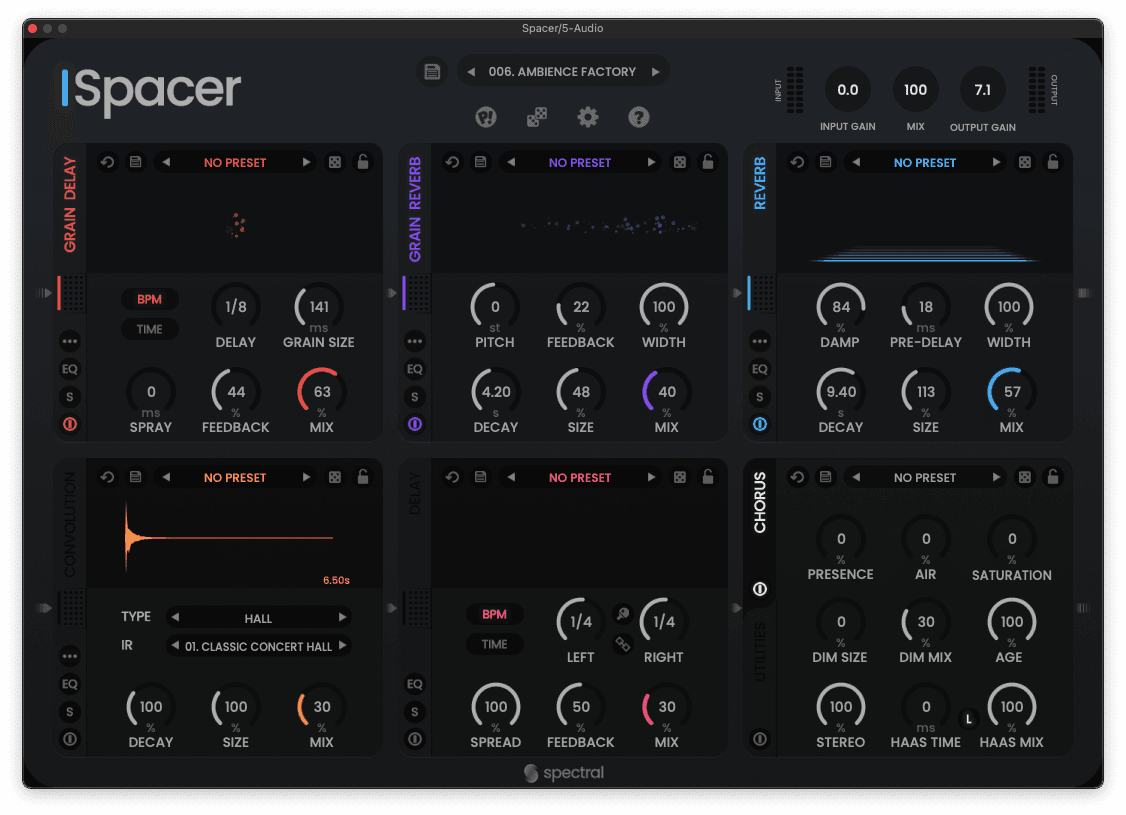
Task: Open the IR selector showing 01. Classic Concert Hall
Action: click(x=258, y=646)
